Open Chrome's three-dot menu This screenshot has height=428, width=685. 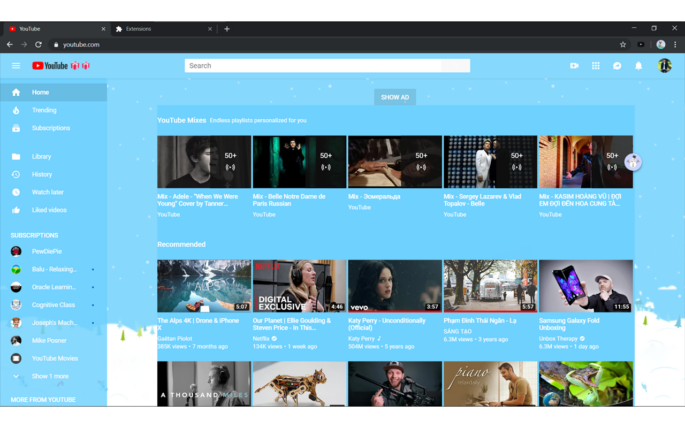(x=676, y=44)
